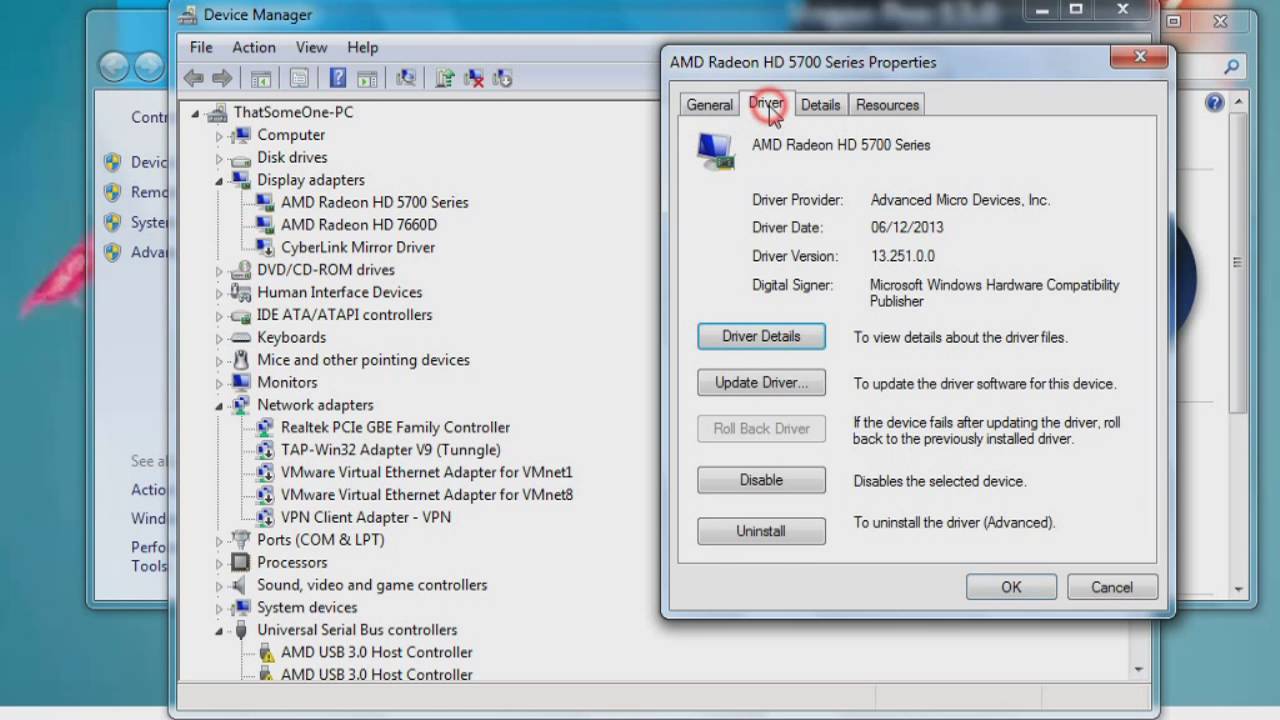Click the VMware VMnet1 adapter icon
1280x720 pixels.
[265, 472]
